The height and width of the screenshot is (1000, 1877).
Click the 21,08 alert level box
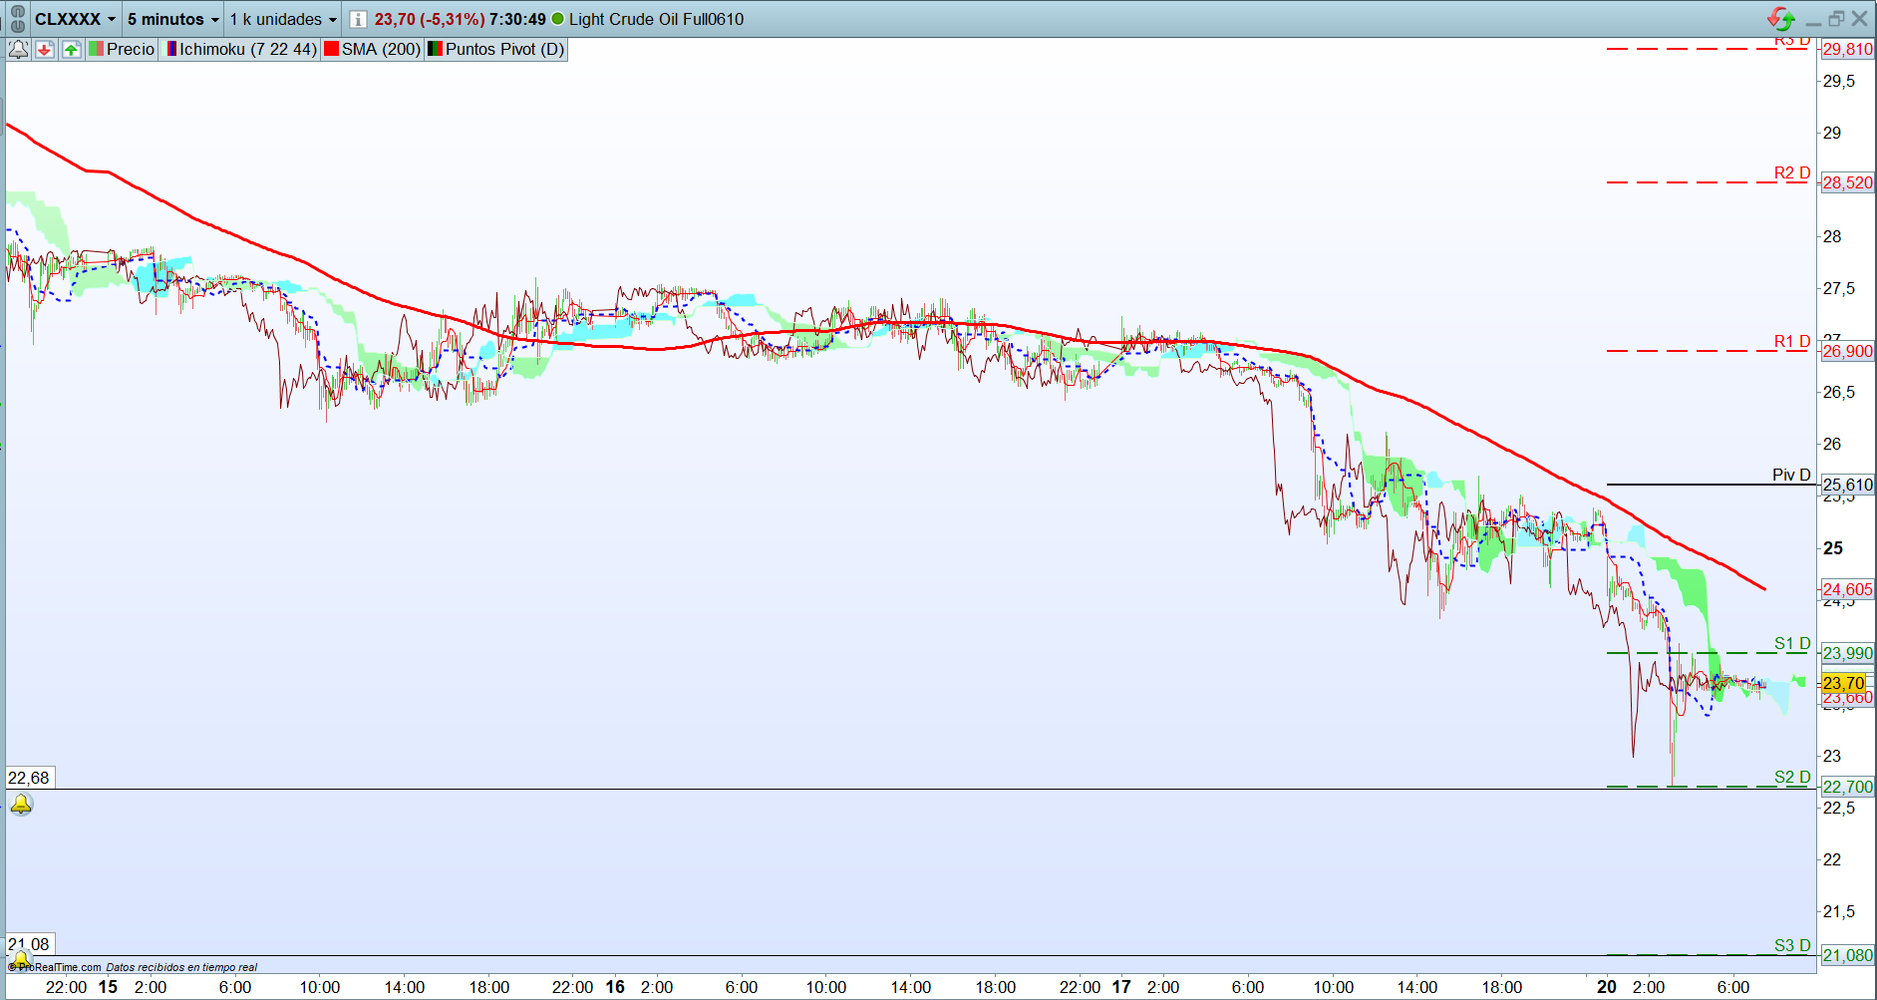tap(29, 944)
